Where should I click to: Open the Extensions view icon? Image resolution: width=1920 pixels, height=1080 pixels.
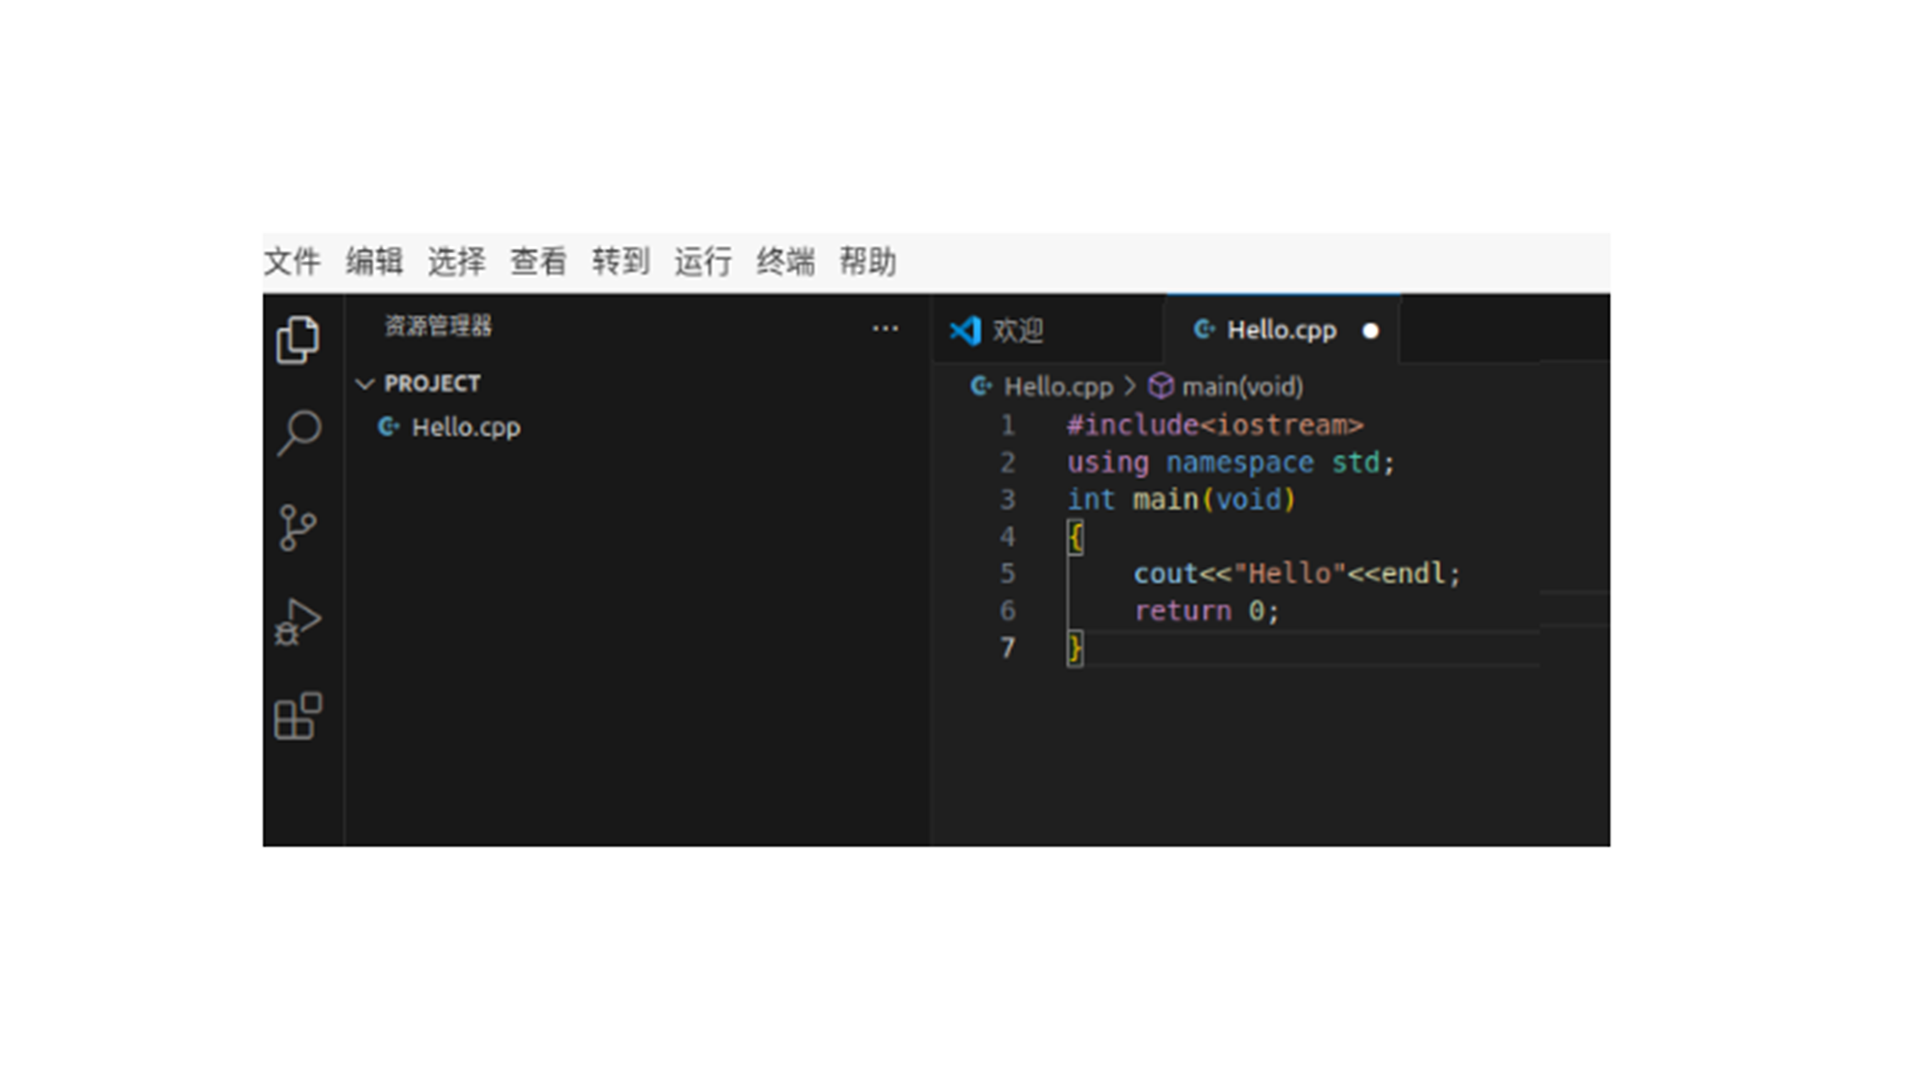[x=297, y=716]
